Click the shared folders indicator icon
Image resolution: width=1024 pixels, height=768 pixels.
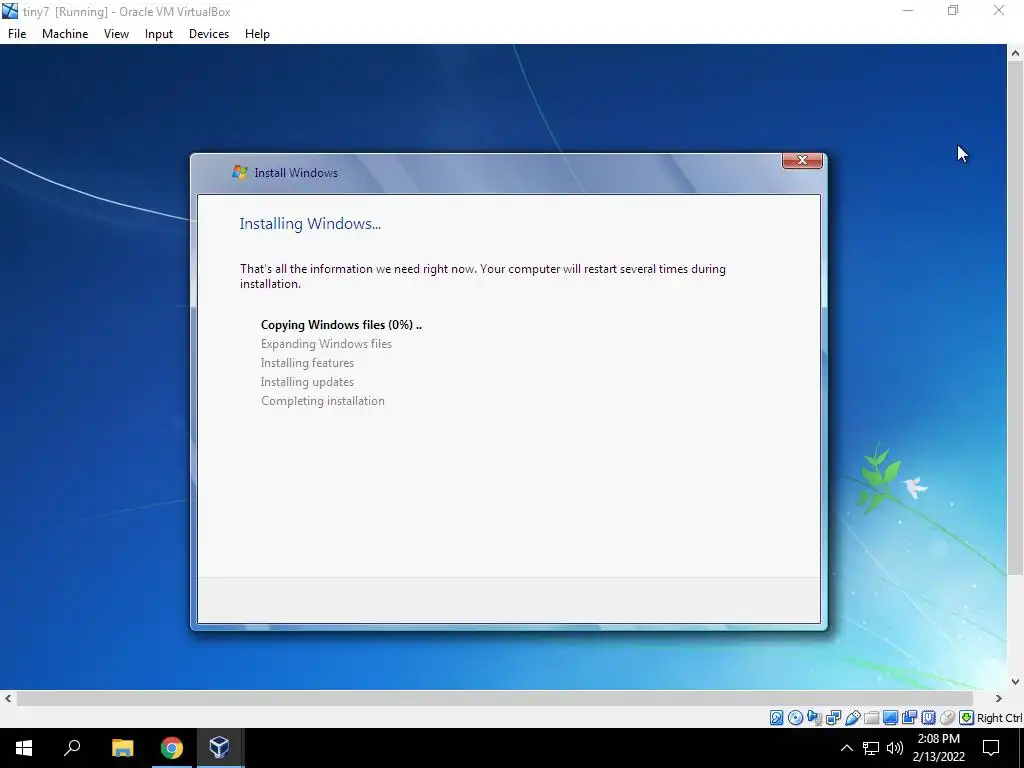pyautogui.click(x=871, y=718)
